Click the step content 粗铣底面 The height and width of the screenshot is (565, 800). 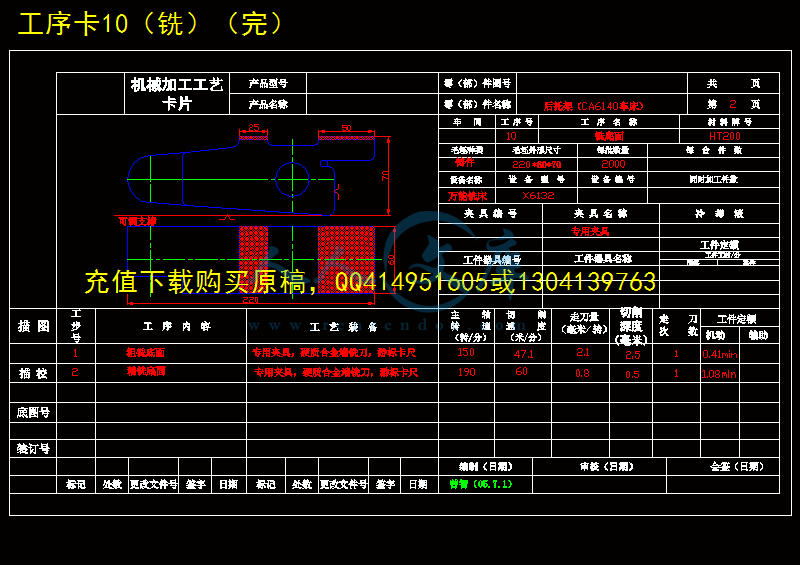[x=145, y=353]
